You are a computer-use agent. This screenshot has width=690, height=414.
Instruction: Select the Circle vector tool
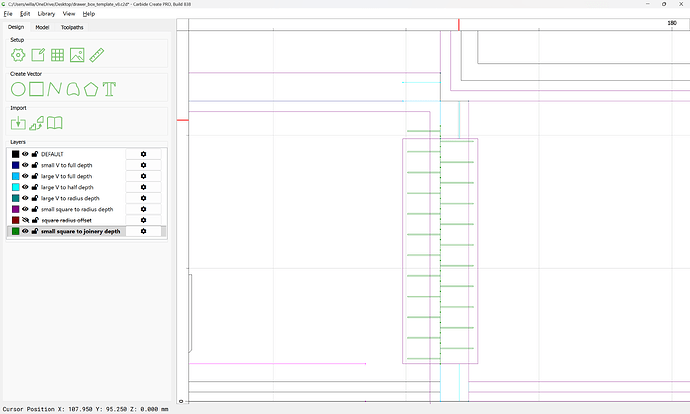[x=18, y=89]
